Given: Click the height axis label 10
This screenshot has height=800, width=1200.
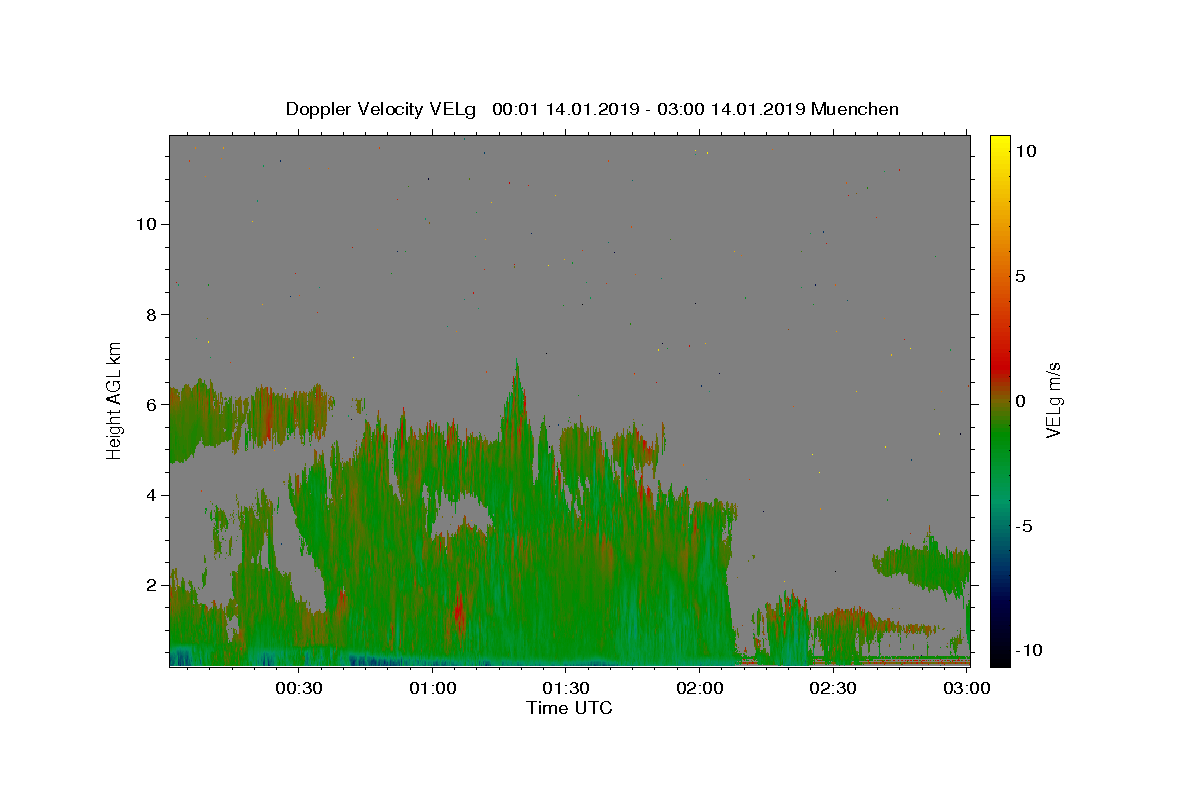Looking at the screenshot, I should click(x=145, y=224).
